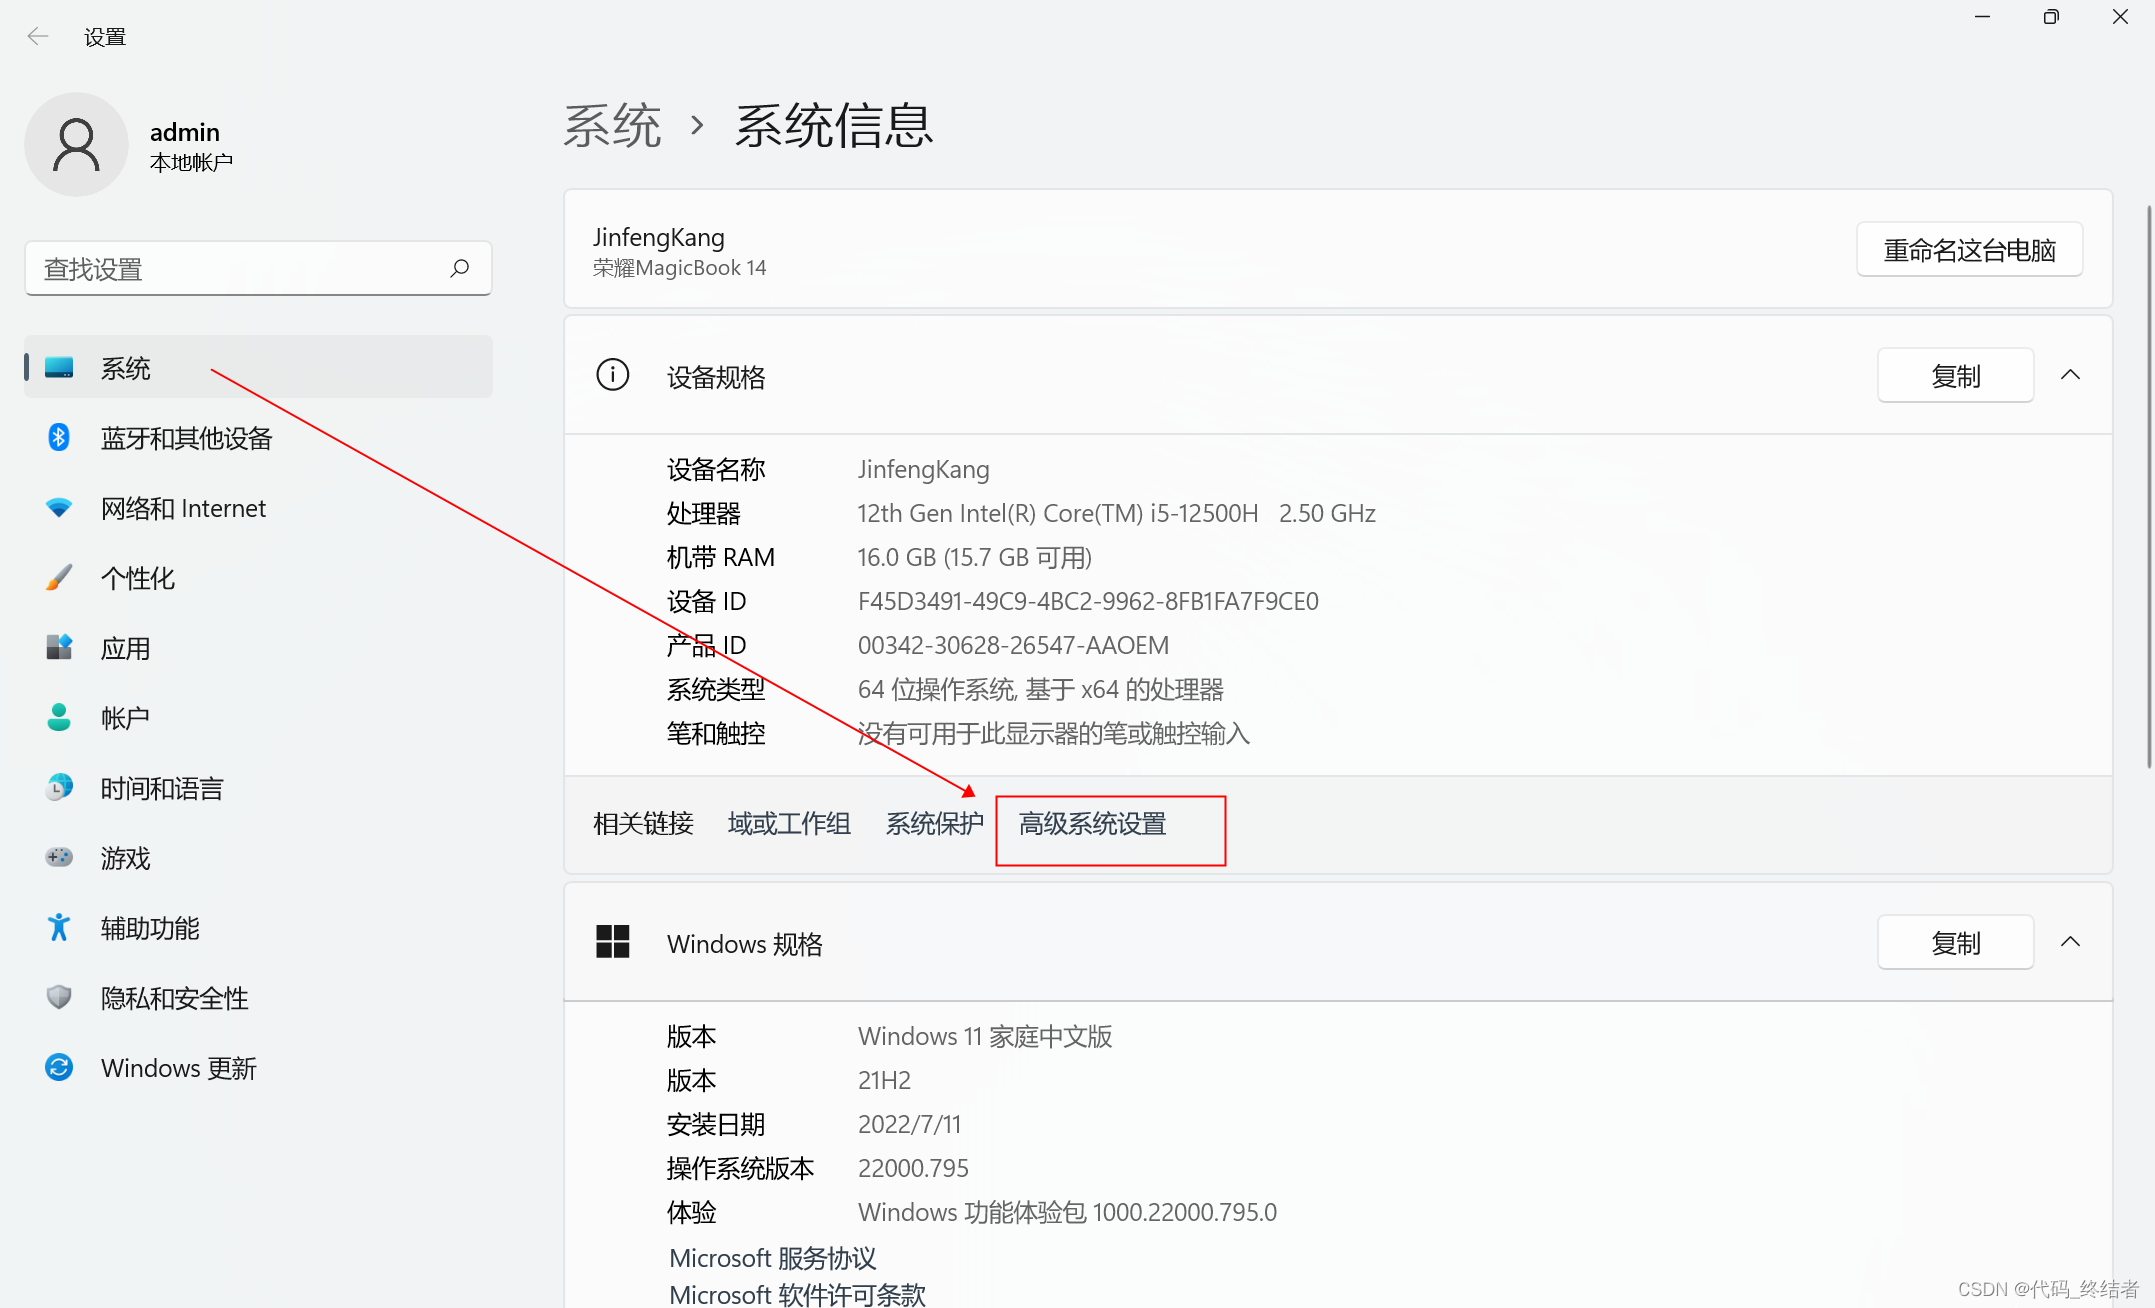
Task: Click the Accounts person icon
Action: 59,717
